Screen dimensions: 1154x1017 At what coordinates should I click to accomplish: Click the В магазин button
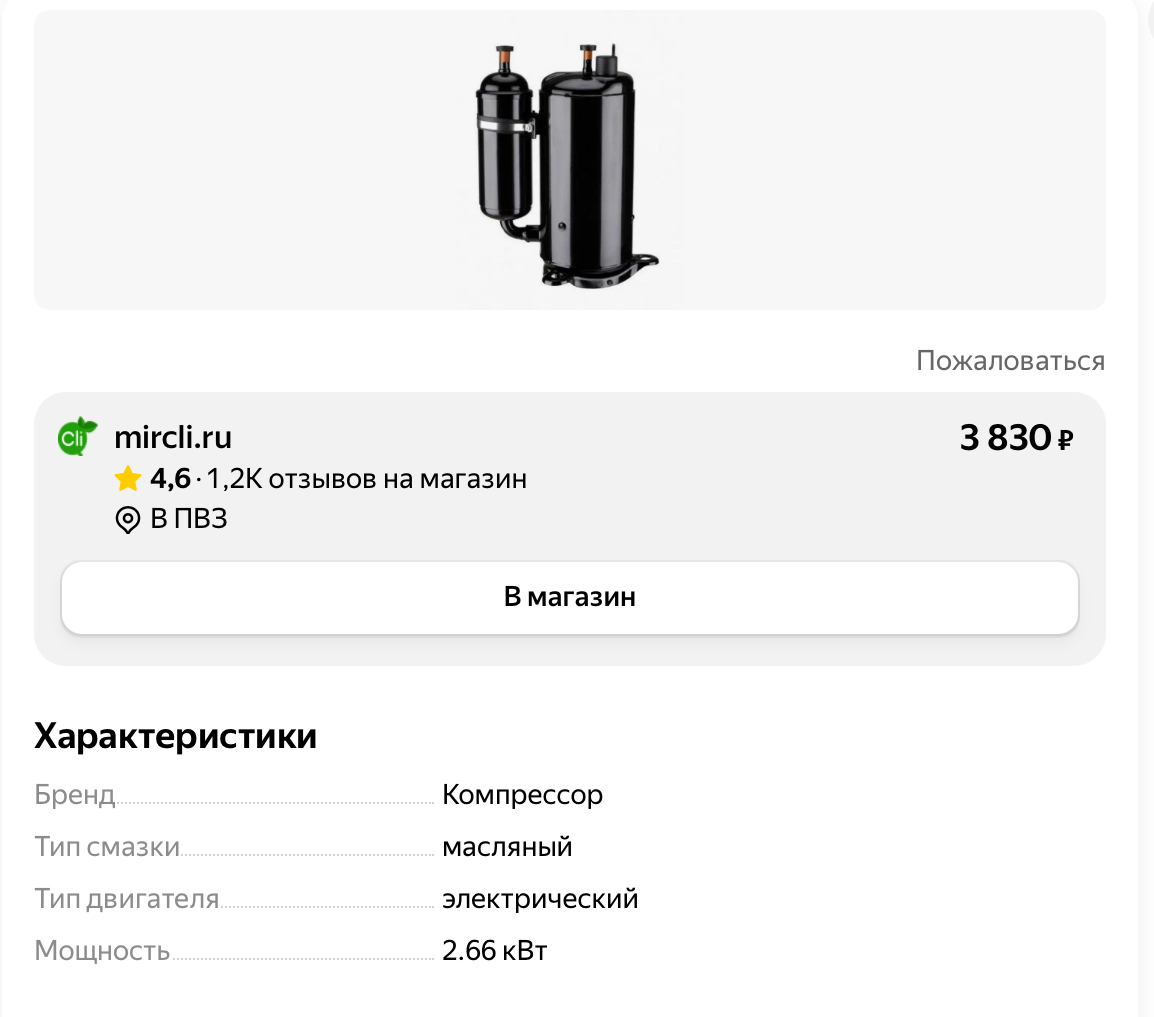(570, 597)
